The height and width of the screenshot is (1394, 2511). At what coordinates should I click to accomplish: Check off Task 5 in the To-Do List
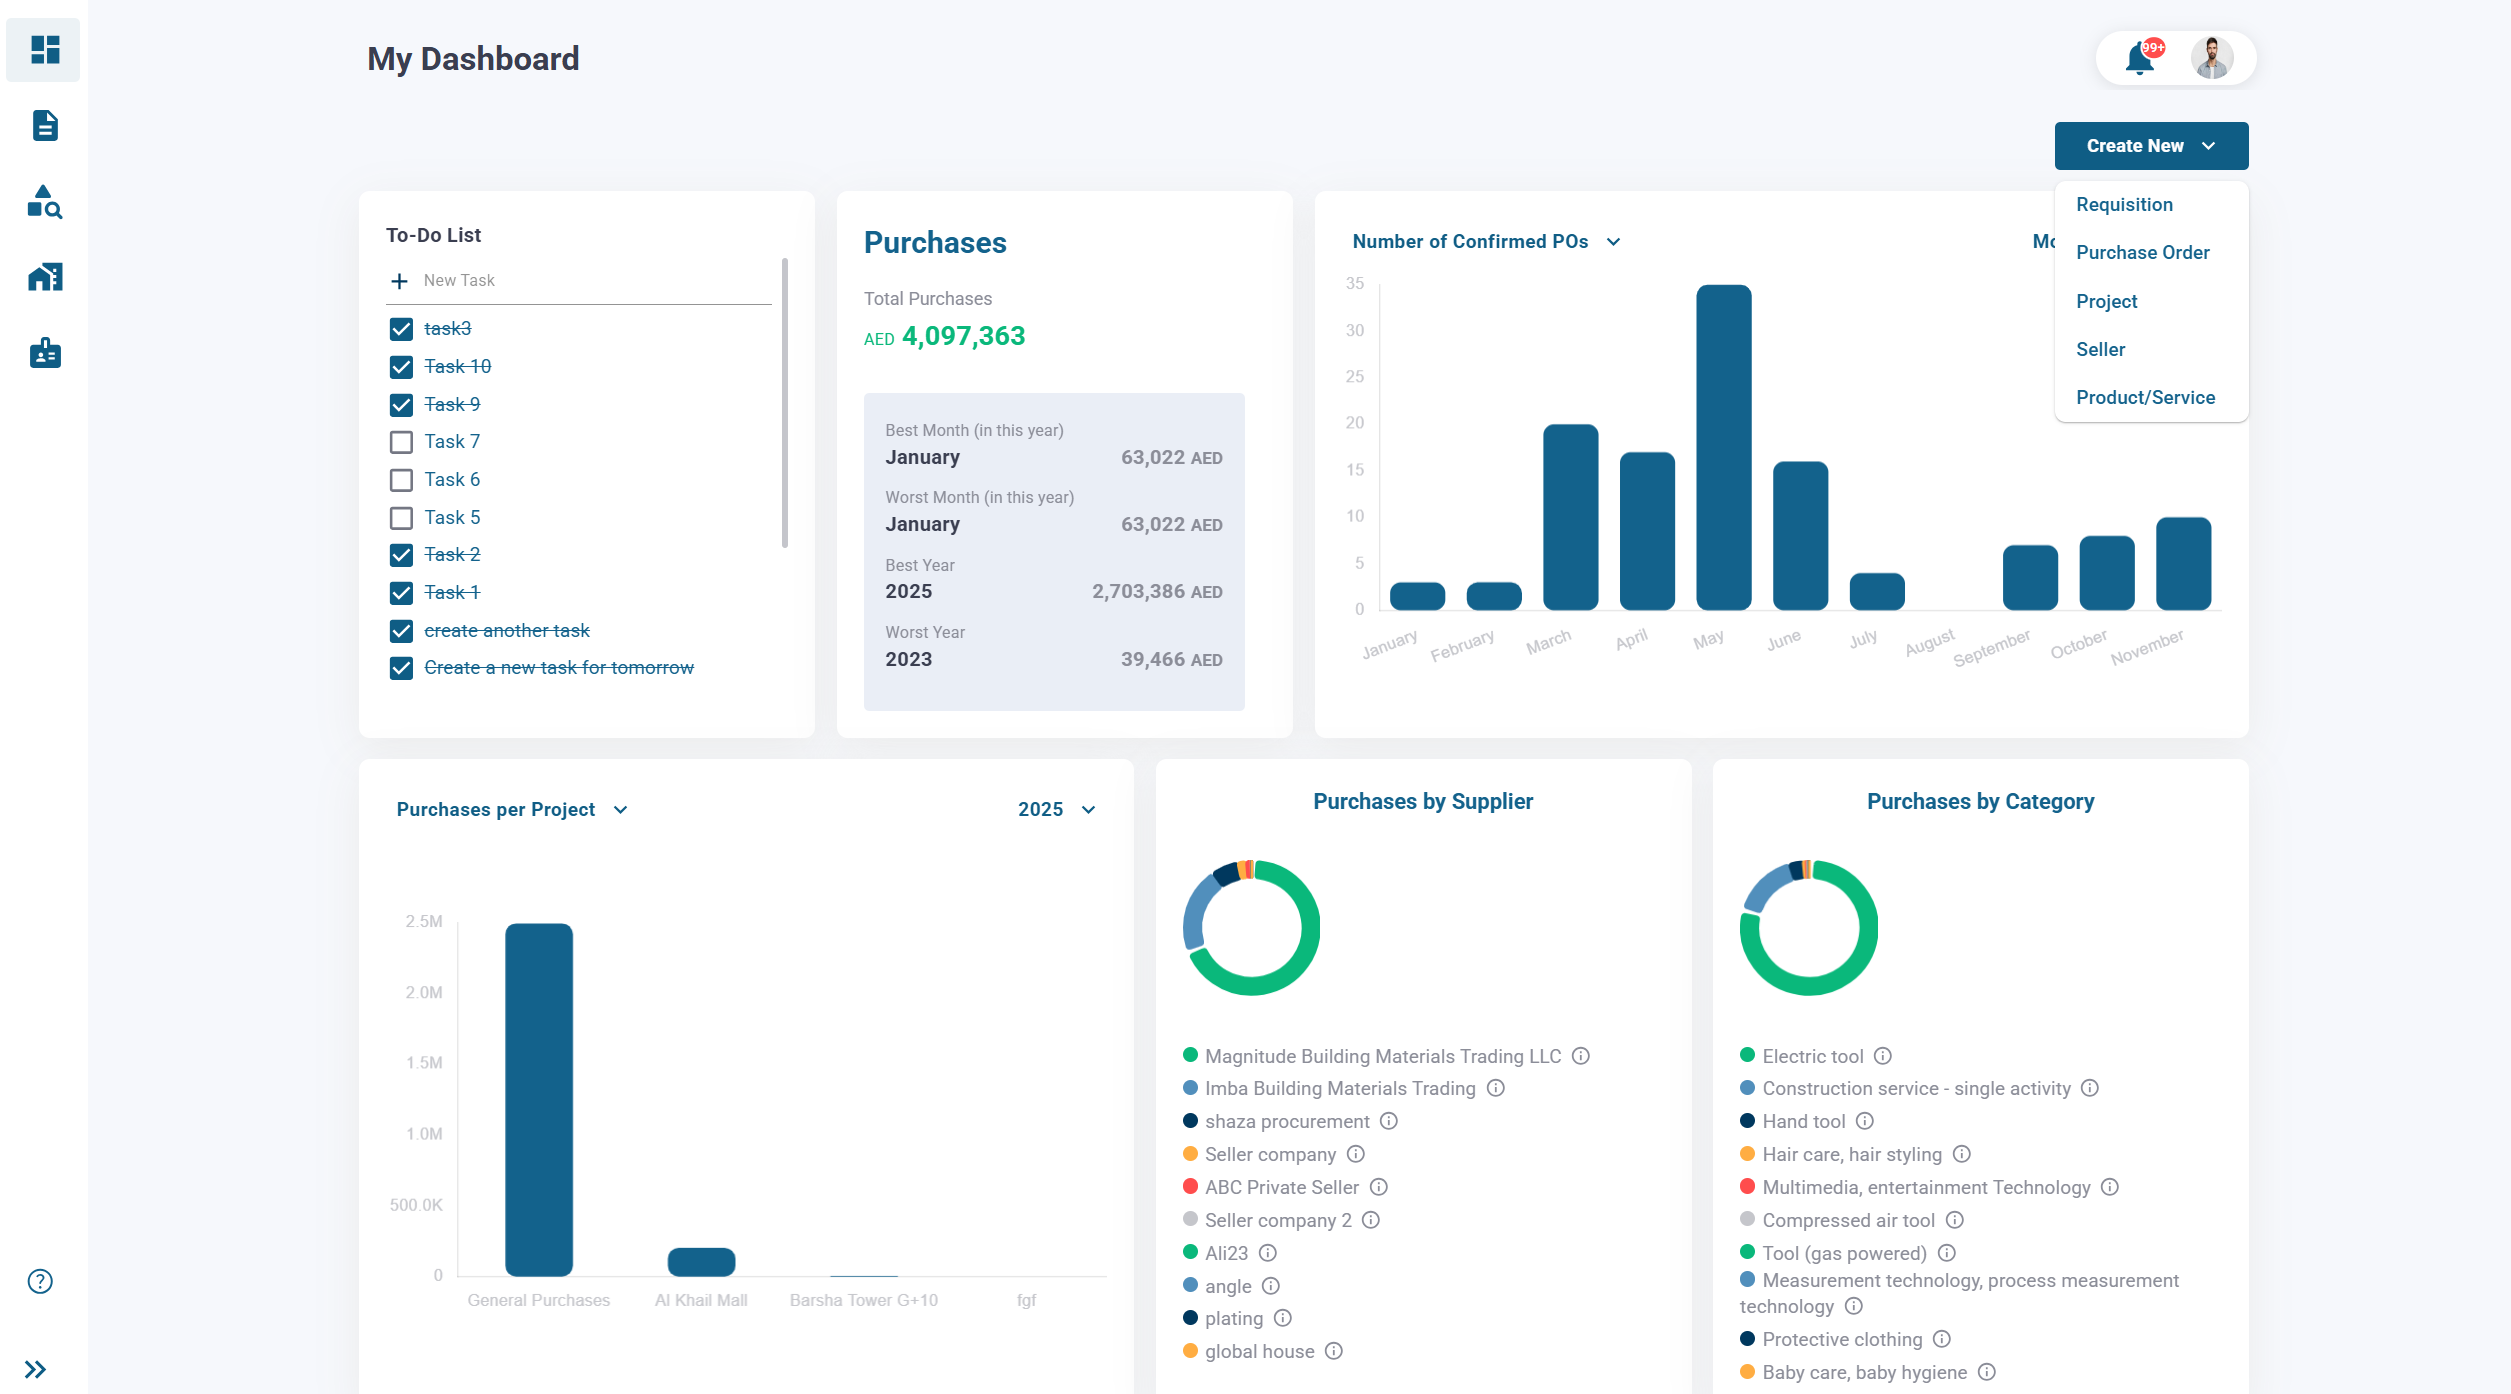click(401, 517)
